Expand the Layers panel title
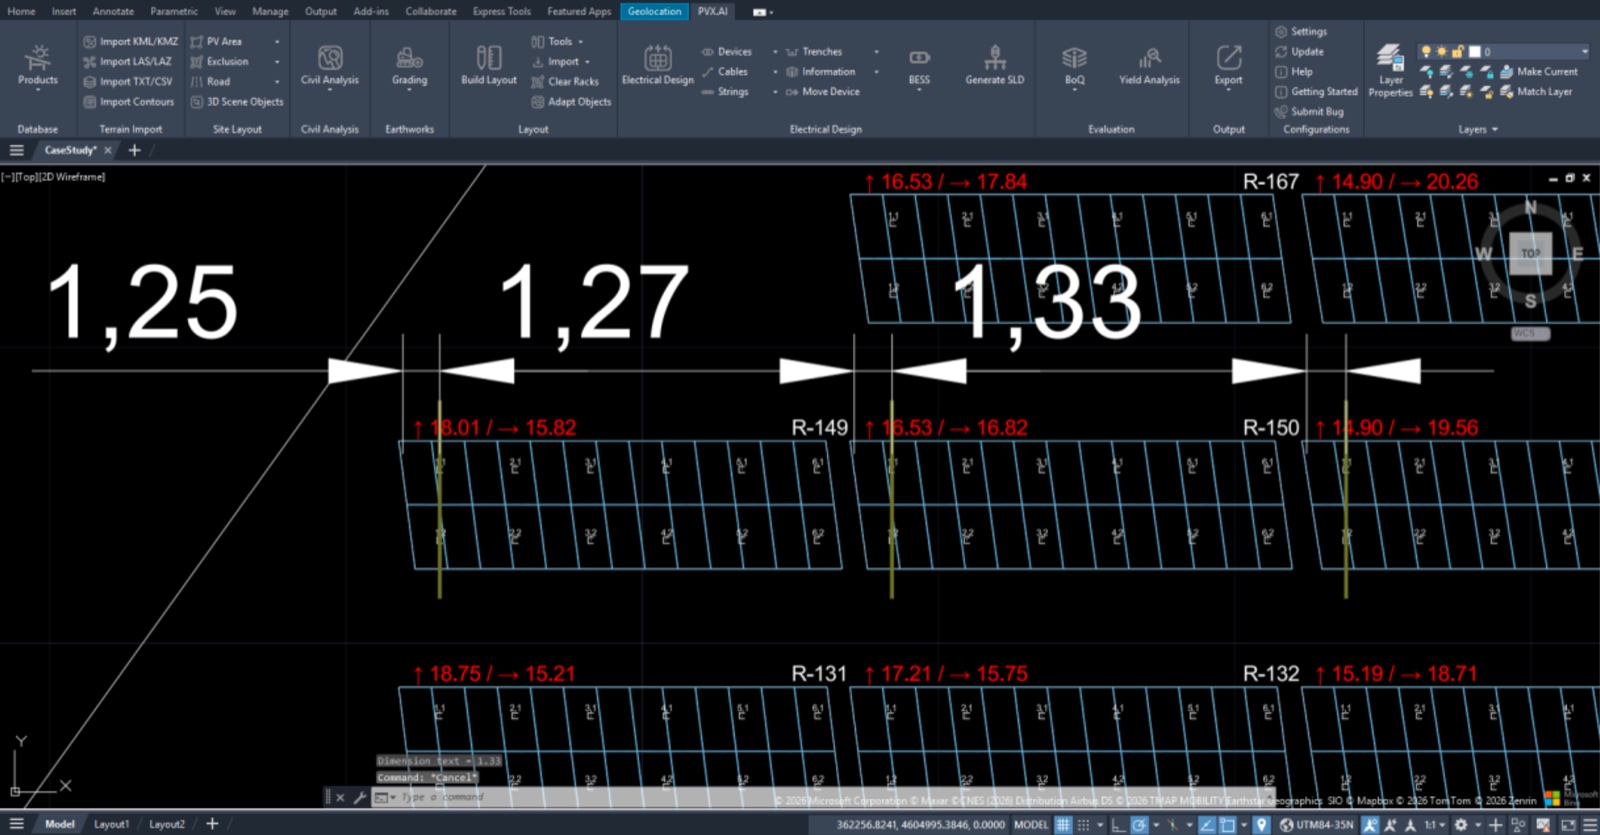The height and width of the screenshot is (835, 1600). (x=1478, y=129)
